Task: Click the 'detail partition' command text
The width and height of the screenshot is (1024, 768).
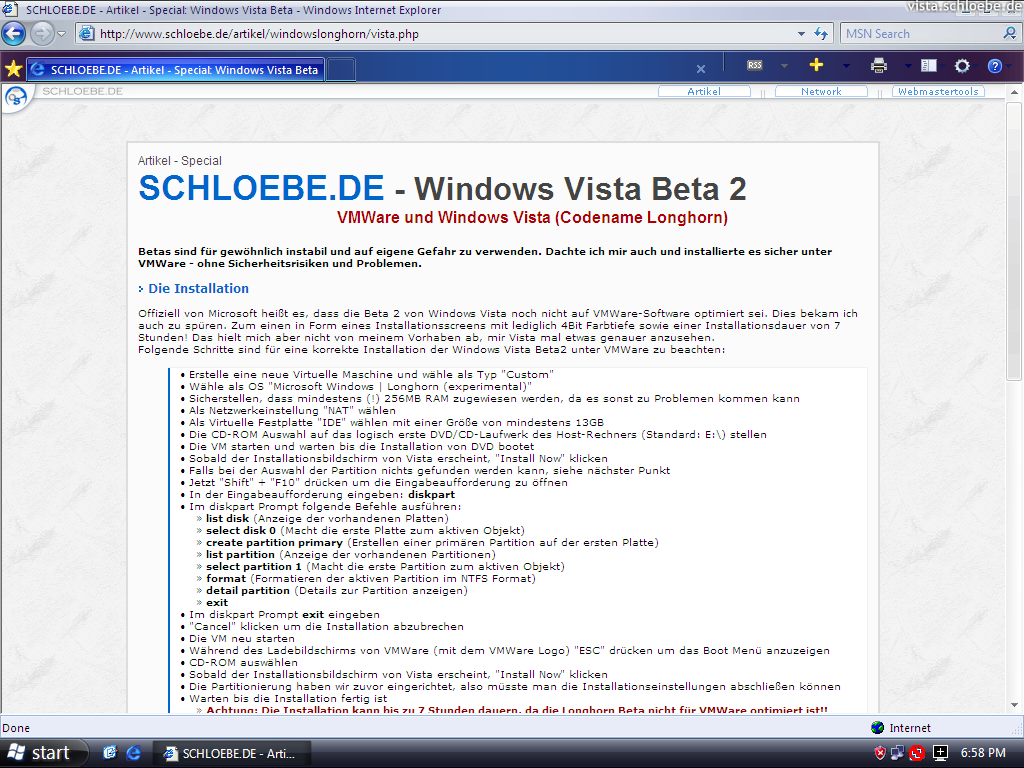Action: [248, 591]
